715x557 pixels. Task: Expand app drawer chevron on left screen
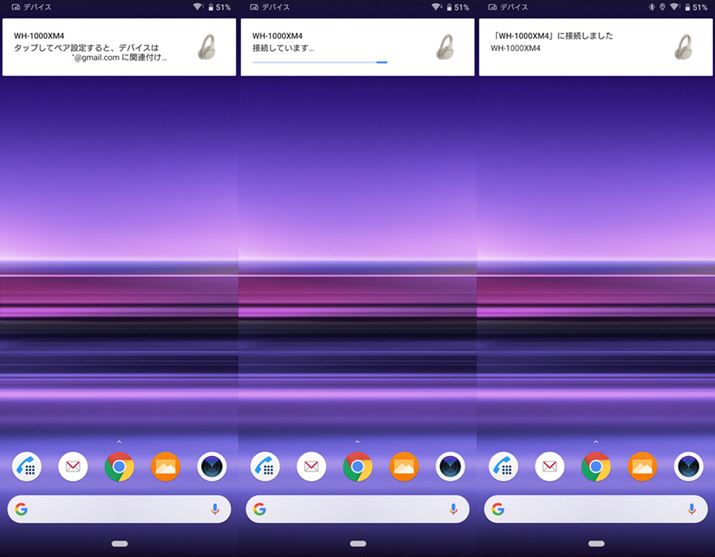pos(119,441)
